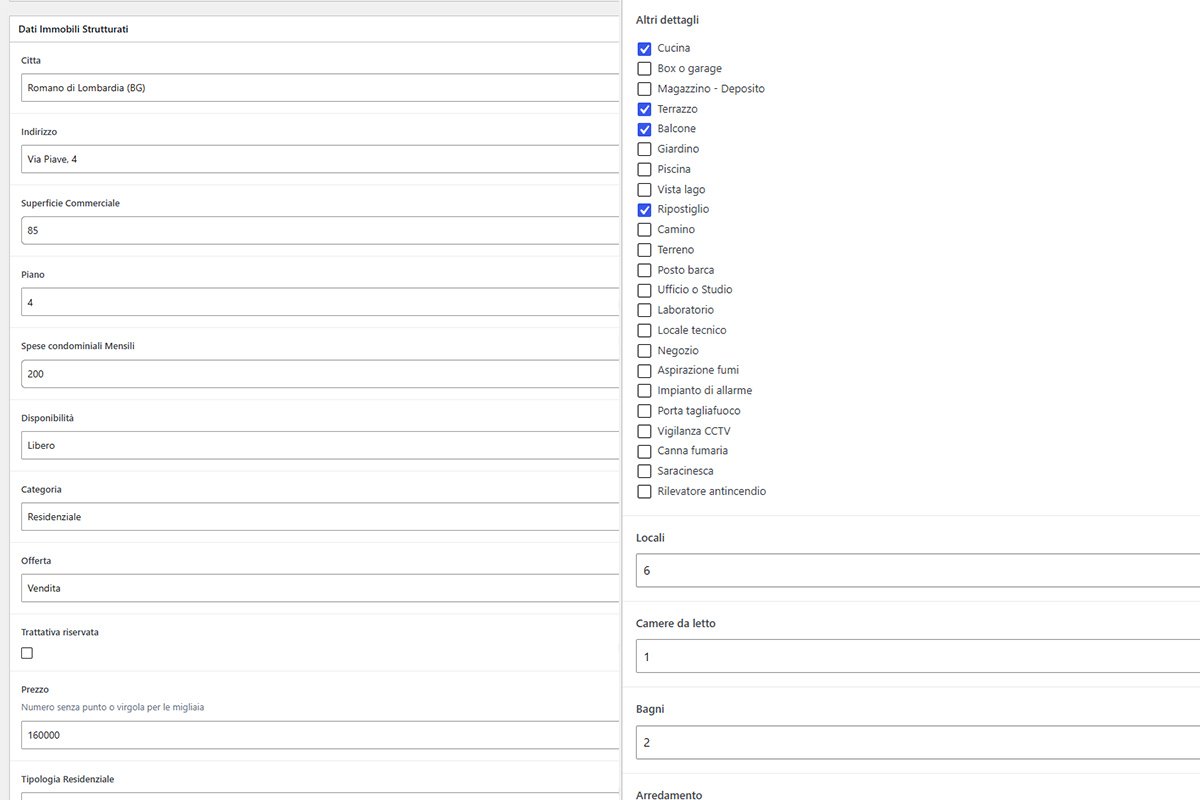Click the Arredamento label
Image resolution: width=1200 pixels, height=800 pixels.
pos(669,795)
